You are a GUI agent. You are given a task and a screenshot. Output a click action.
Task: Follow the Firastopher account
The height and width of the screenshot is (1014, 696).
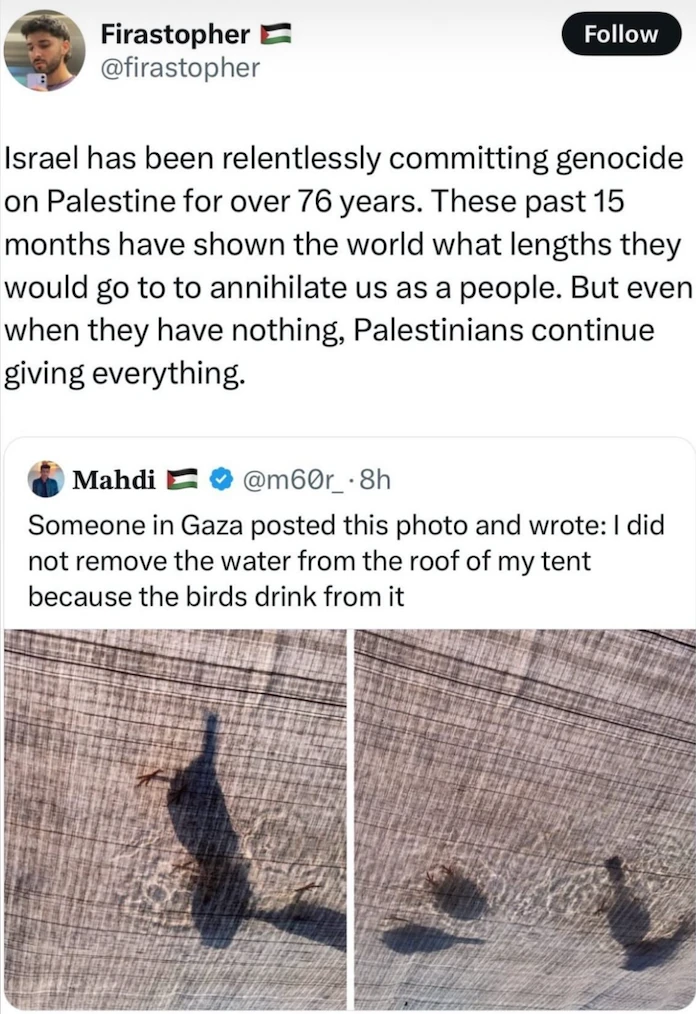tap(620, 34)
